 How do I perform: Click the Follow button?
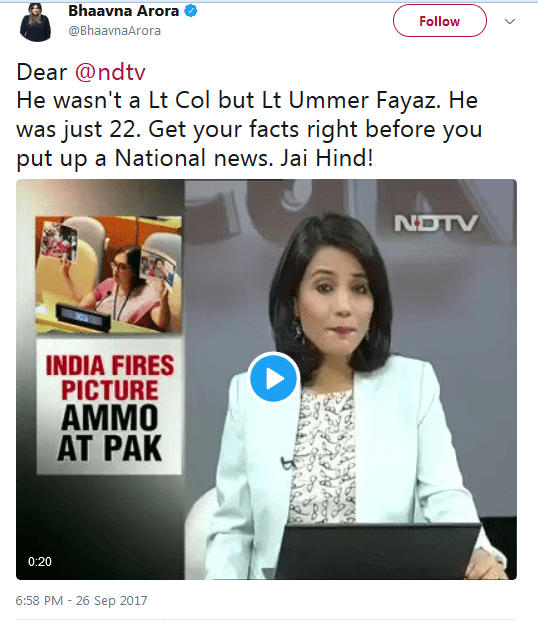point(439,21)
